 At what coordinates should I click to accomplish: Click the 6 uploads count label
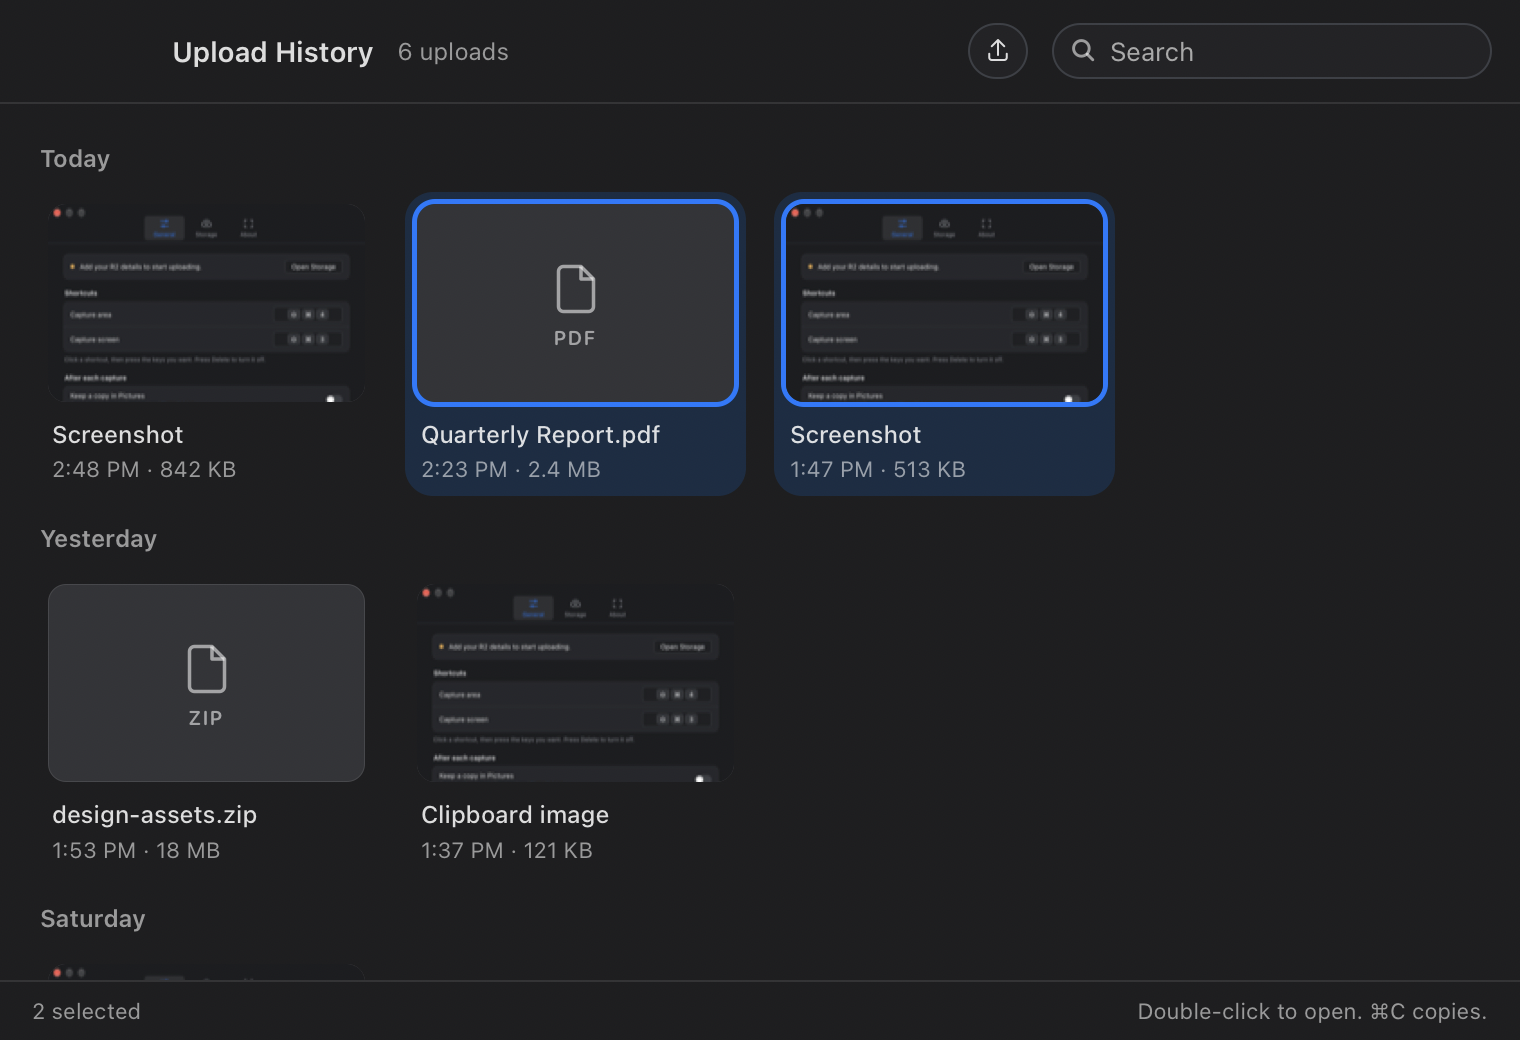tap(453, 52)
